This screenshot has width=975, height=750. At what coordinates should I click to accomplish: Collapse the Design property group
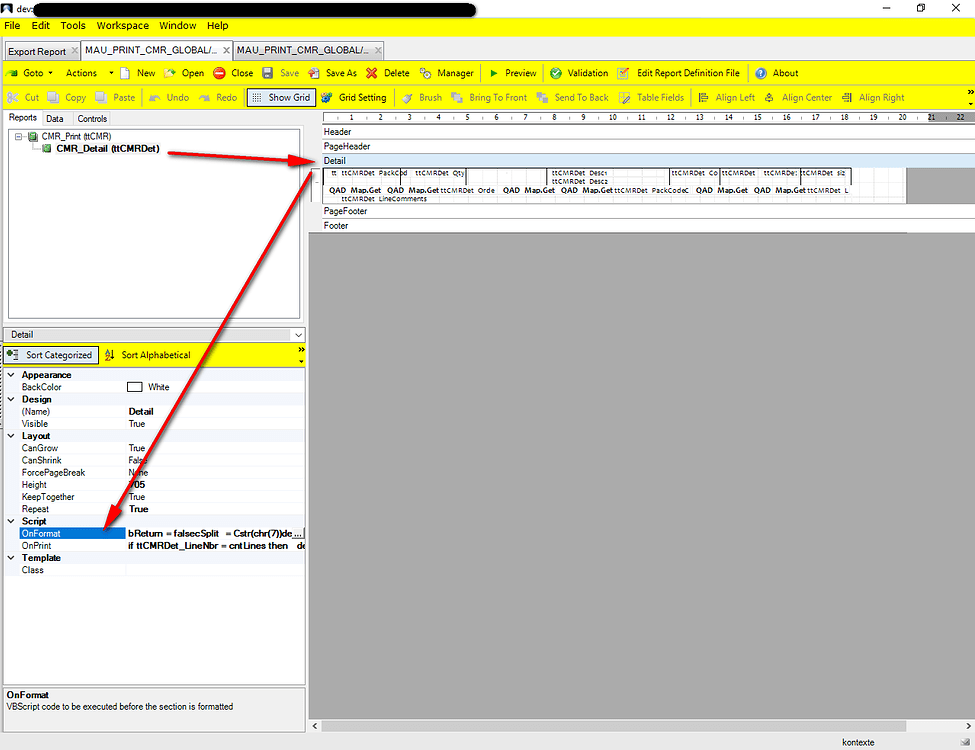click(x=11, y=399)
